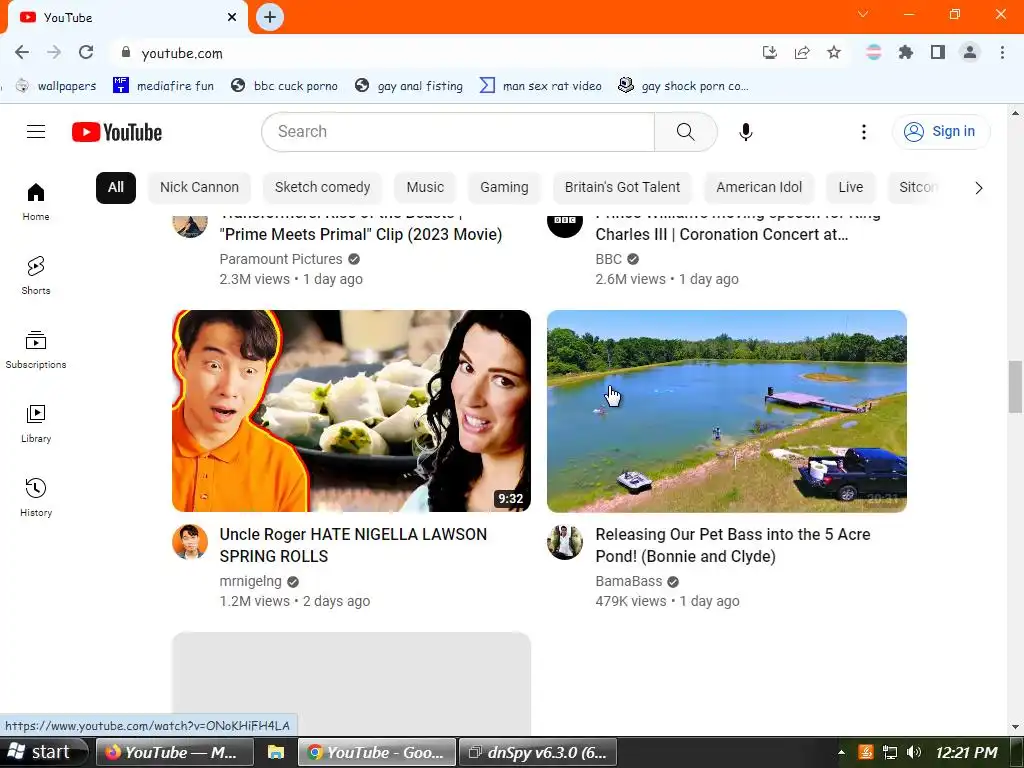1024x768 pixels.
Task: Open the Chrome three-dot menu
Action: [x=1002, y=52]
